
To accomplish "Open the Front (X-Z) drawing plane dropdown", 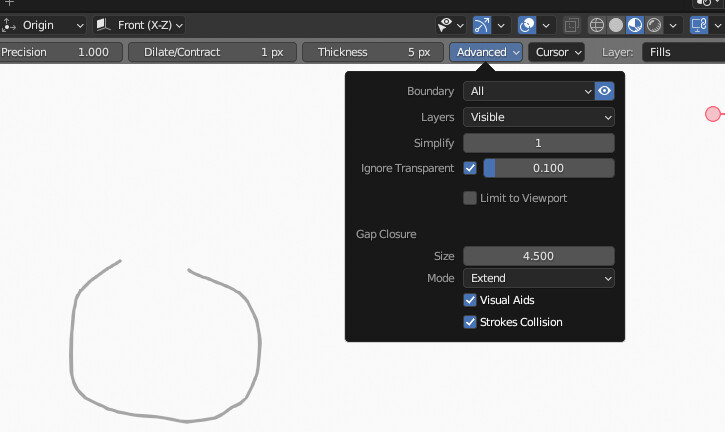I will (x=139, y=25).
